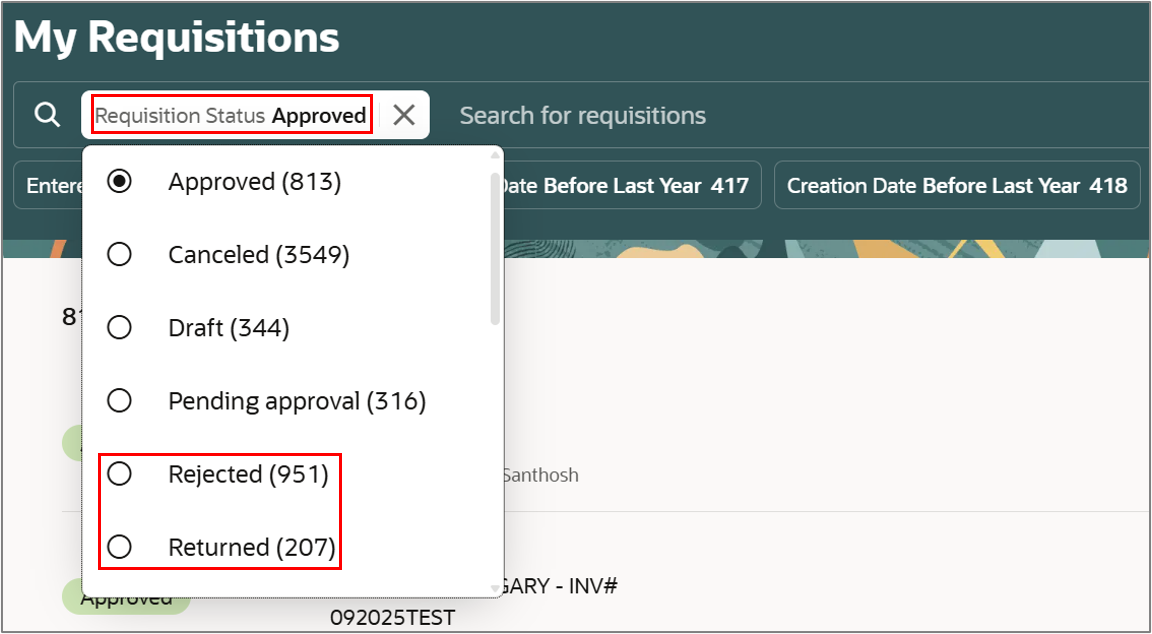
Task: Select the Approved radio button
Action: coord(119,181)
